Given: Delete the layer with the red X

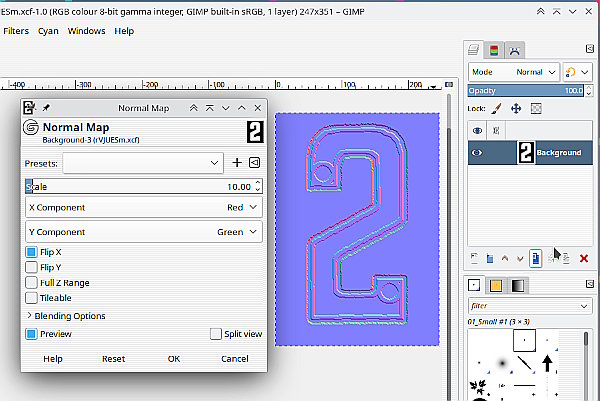Looking at the screenshot, I should click(x=584, y=258).
